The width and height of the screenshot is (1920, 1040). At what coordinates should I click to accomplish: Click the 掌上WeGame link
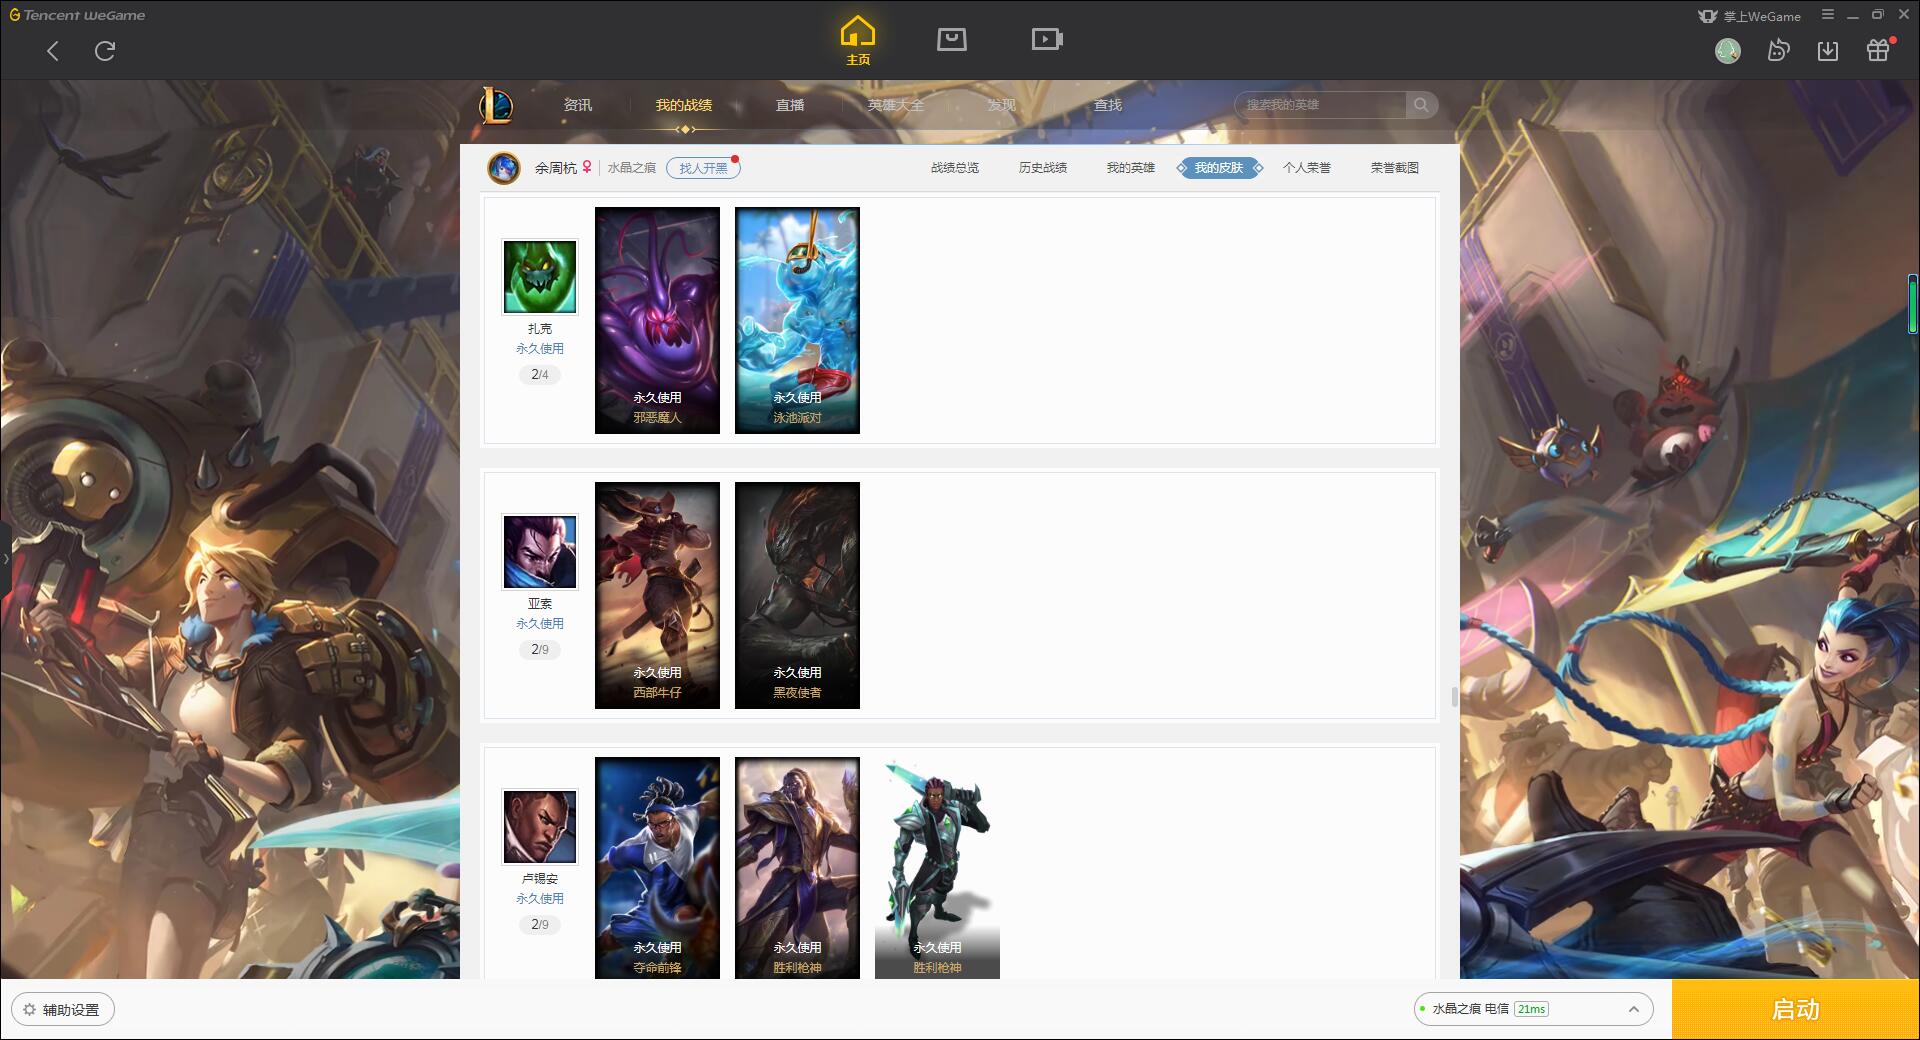coord(1749,16)
